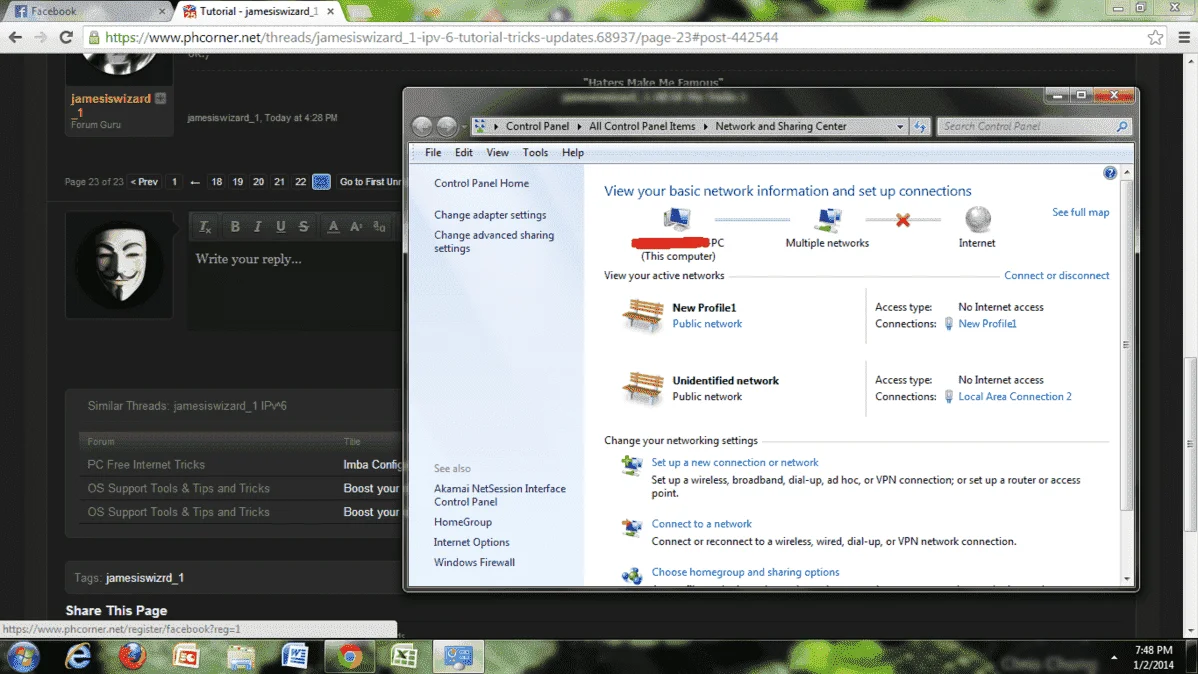Open File Explorer from taskbar
Viewport: 1198px width, 674px height.
(241, 656)
